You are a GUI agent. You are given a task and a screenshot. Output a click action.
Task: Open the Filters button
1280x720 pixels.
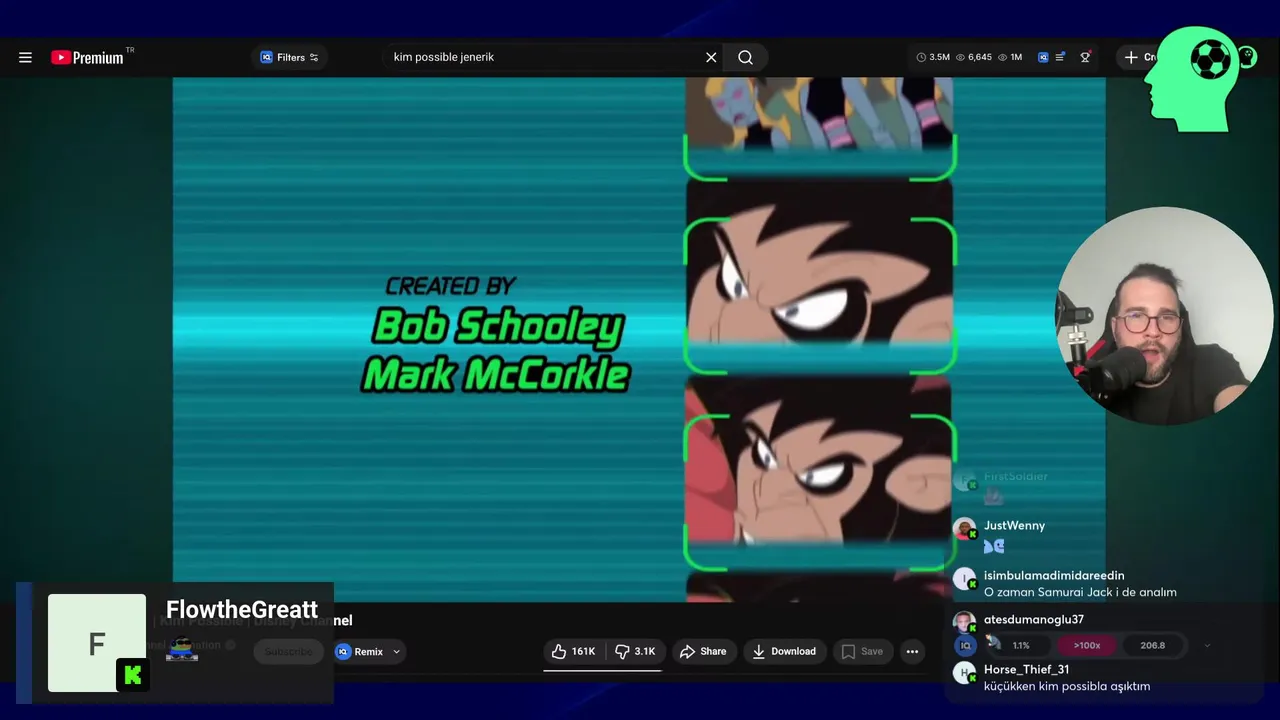coord(289,57)
